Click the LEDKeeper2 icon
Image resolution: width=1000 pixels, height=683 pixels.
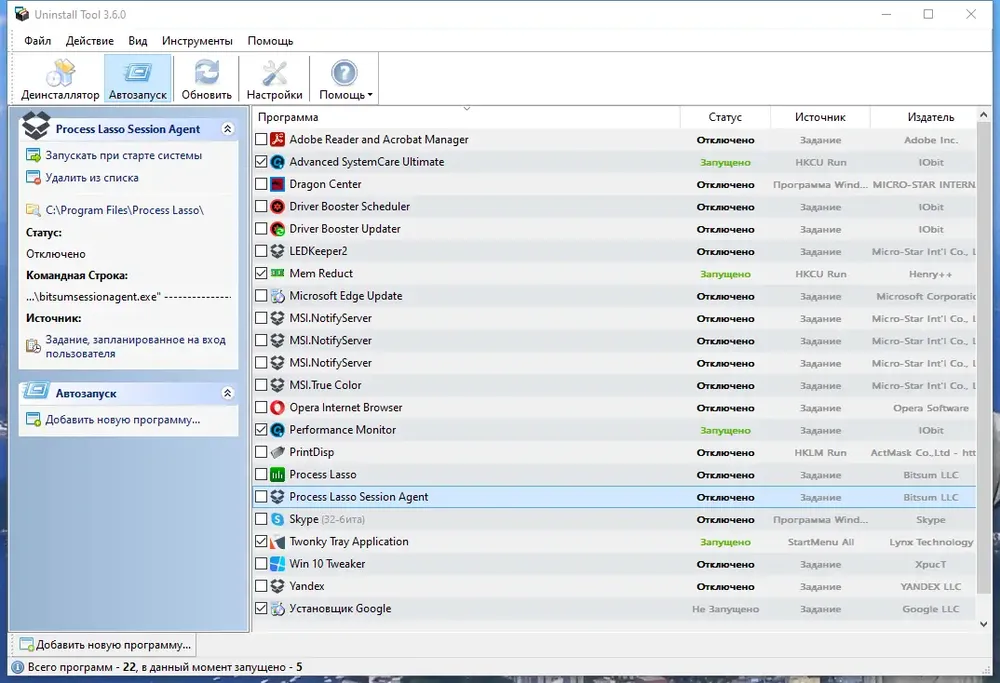277,251
